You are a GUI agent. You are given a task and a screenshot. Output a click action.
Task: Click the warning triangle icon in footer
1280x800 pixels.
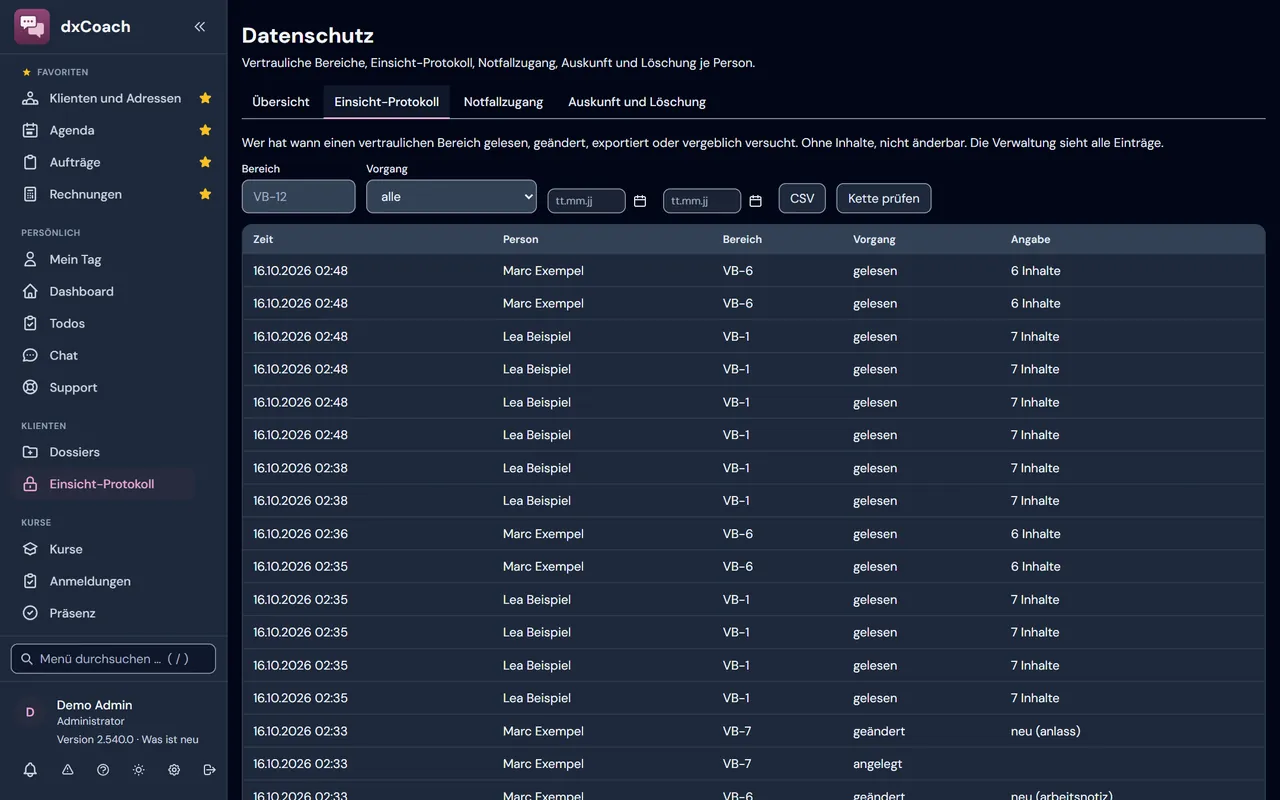(68, 770)
